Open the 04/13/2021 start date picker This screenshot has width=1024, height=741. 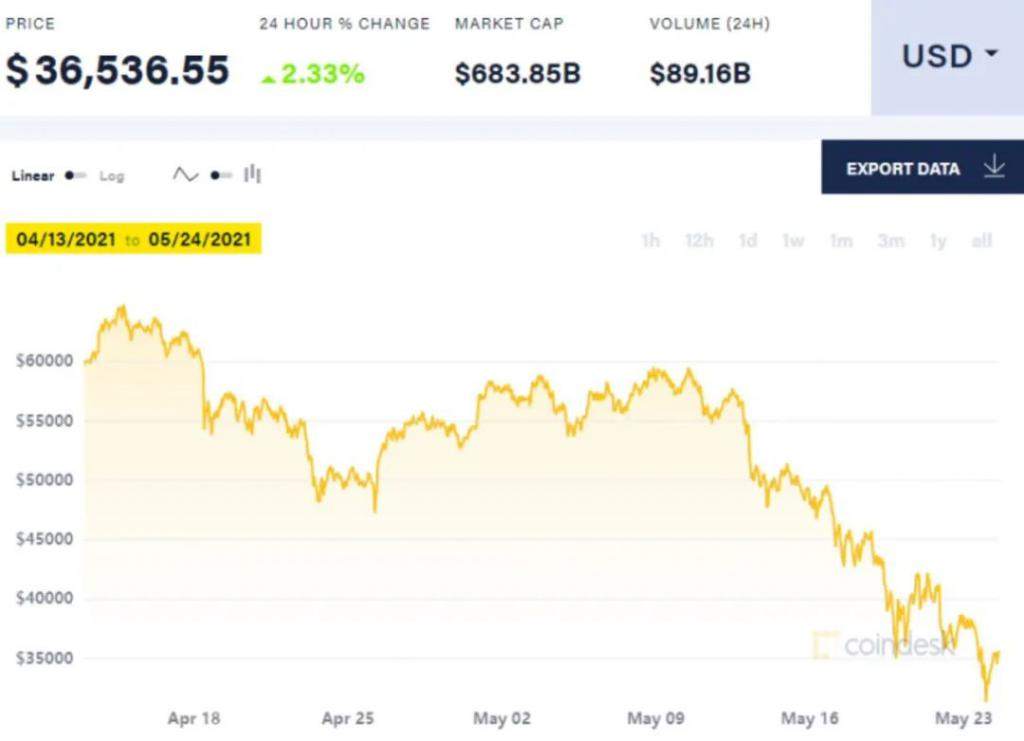coord(66,240)
